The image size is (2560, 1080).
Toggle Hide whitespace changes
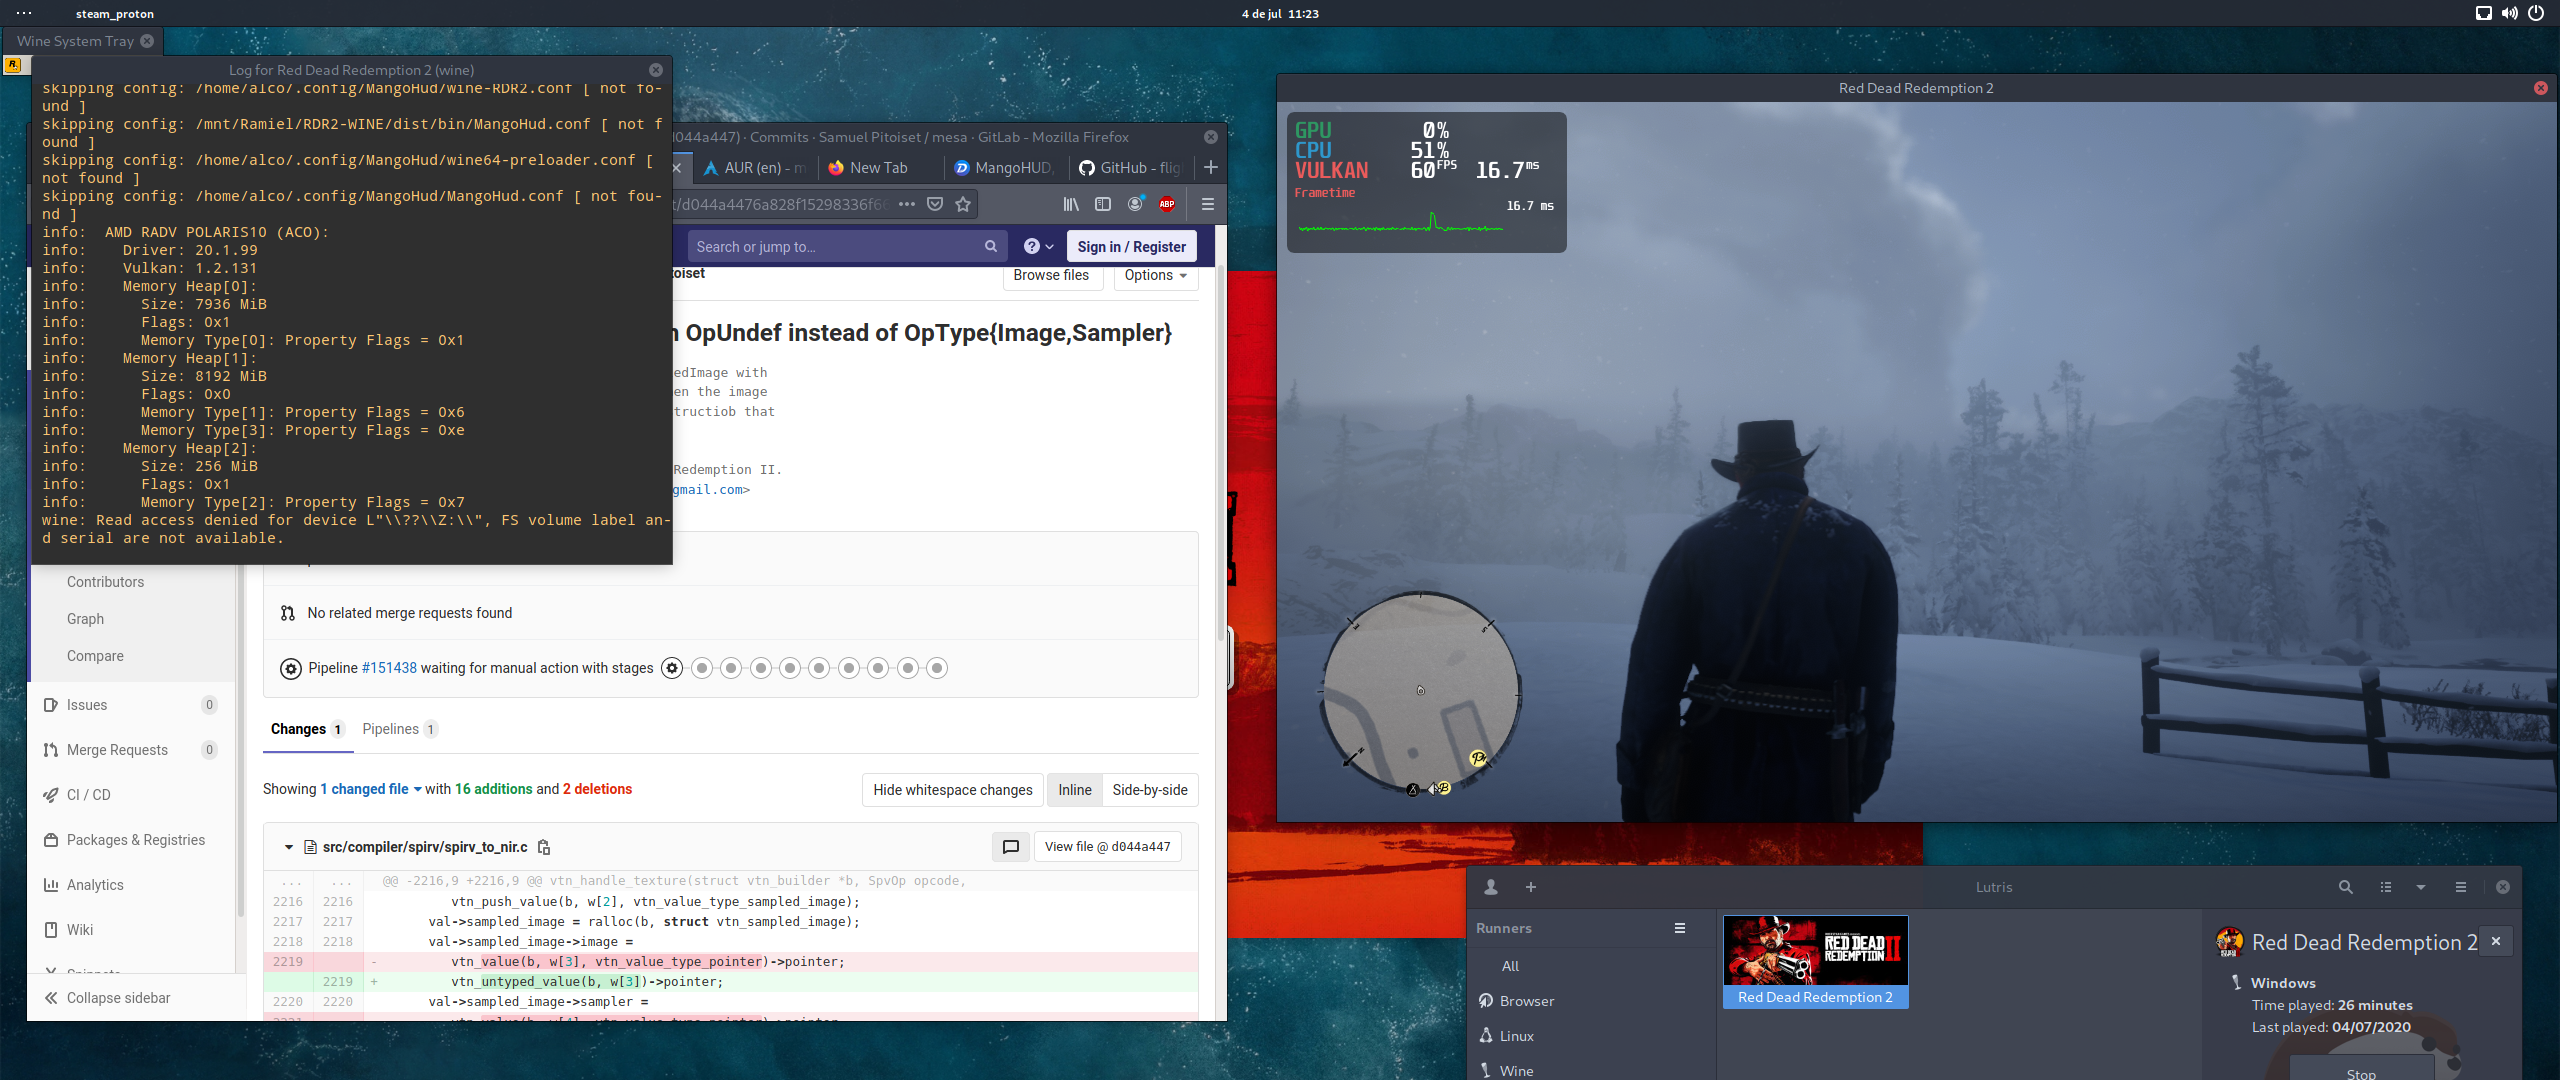click(952, 790)
